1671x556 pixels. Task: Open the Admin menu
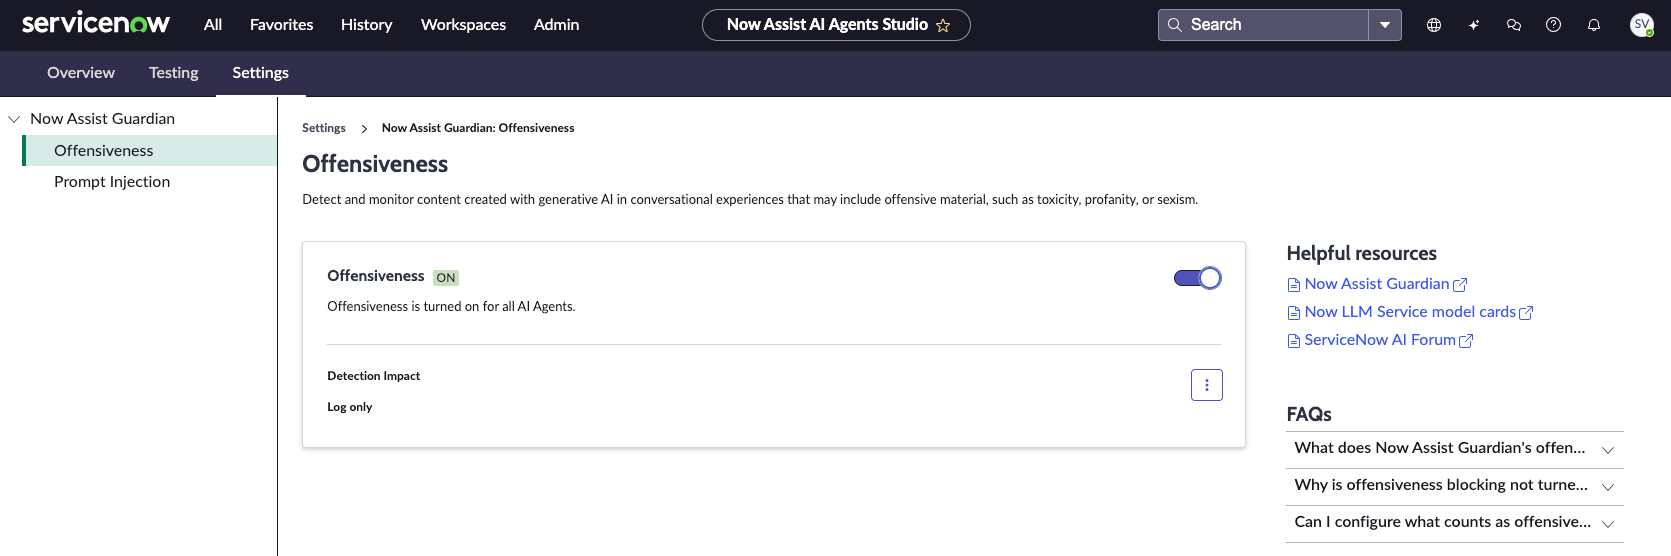tap(556, 25)
